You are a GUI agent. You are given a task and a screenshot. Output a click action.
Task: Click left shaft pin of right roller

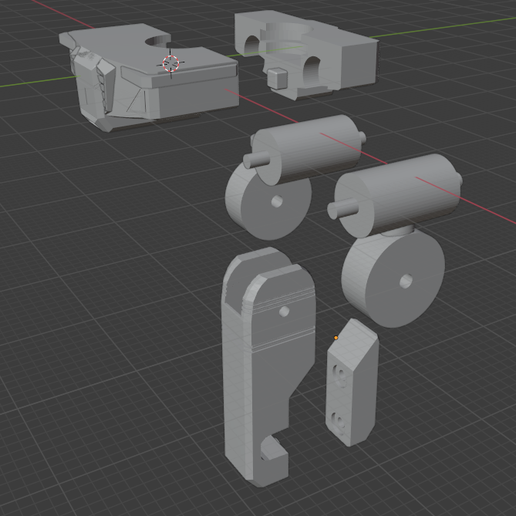point(343,209)
